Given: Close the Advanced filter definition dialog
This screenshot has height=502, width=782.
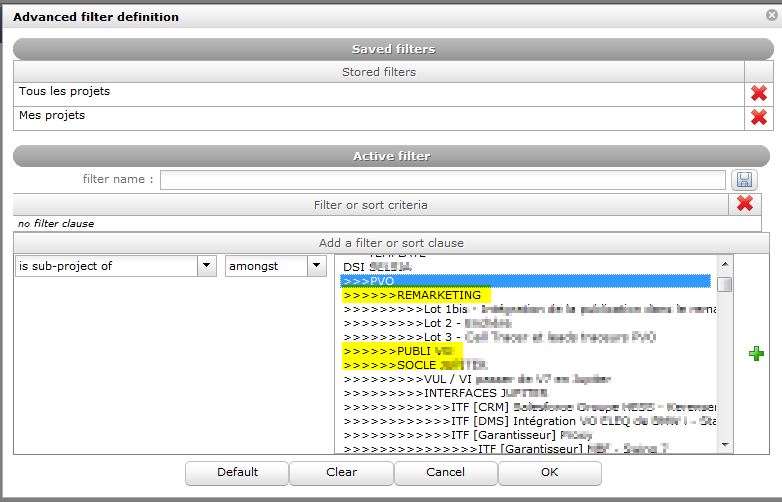Looking at the screenshot, I should 765,17.
